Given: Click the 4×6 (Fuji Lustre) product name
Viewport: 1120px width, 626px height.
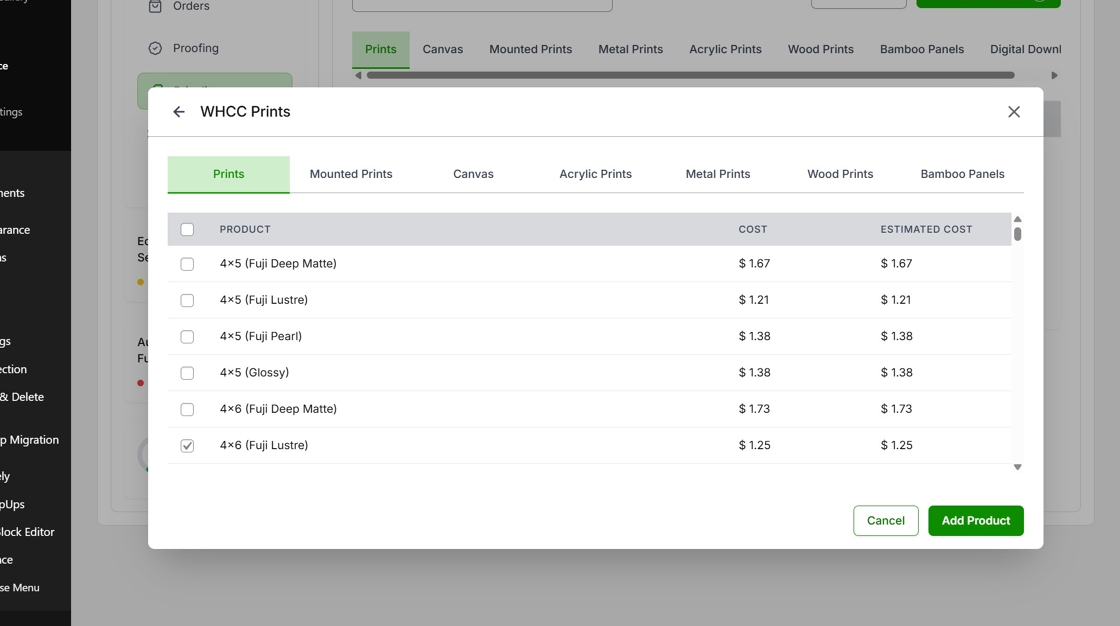Looking at the screenshot, I should 264,446.
